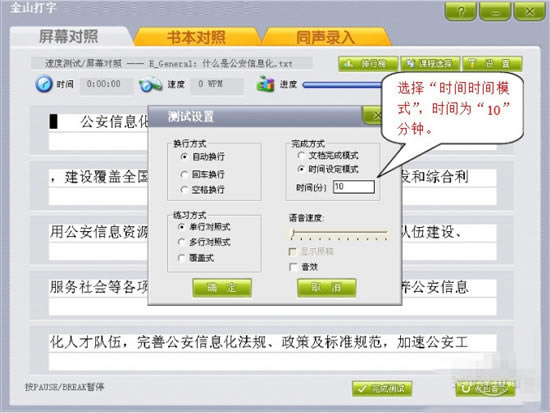Image resolution: width=550 pixels, height=413 pixels.
Task: Open the 排行榜 ranking button
Action: [368, 64]
